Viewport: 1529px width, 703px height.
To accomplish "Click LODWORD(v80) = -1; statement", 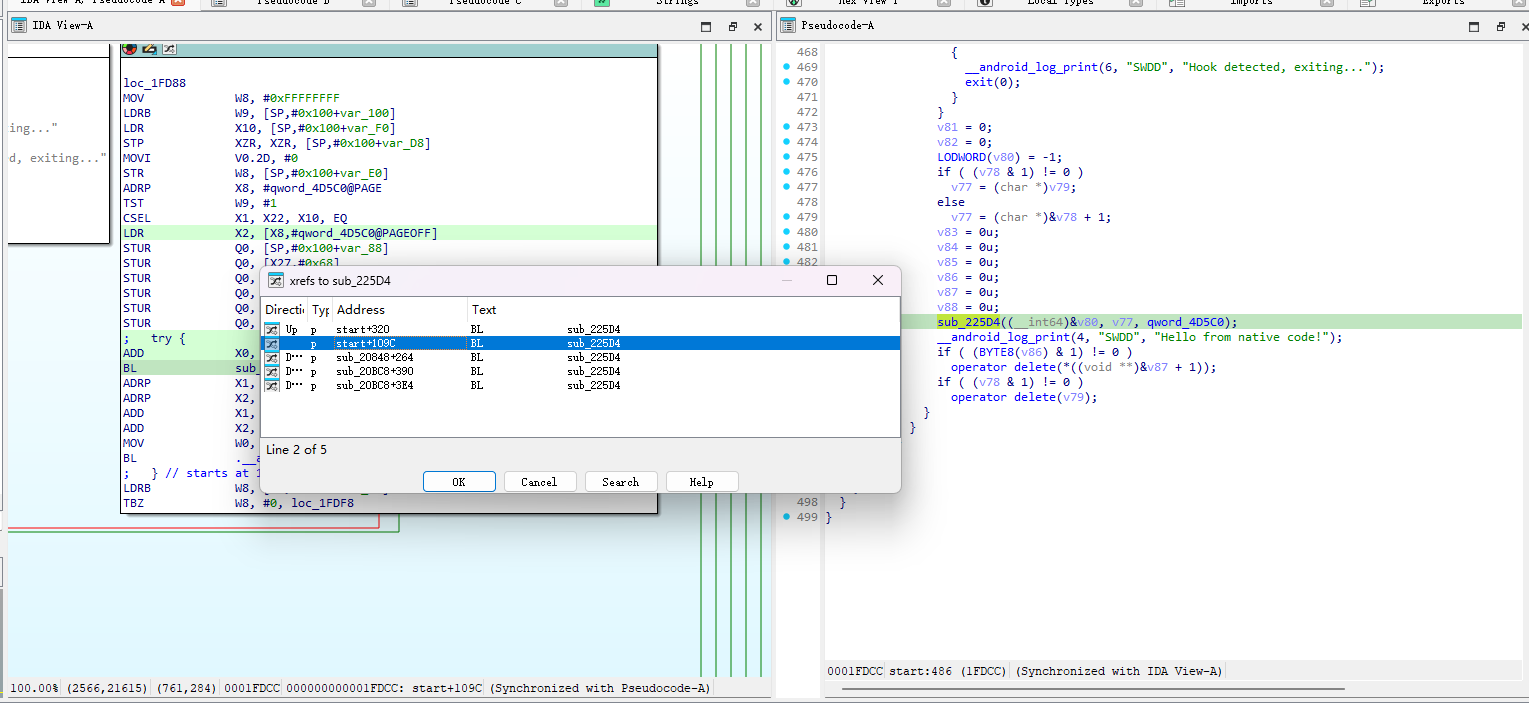I will tap(999, 157).
